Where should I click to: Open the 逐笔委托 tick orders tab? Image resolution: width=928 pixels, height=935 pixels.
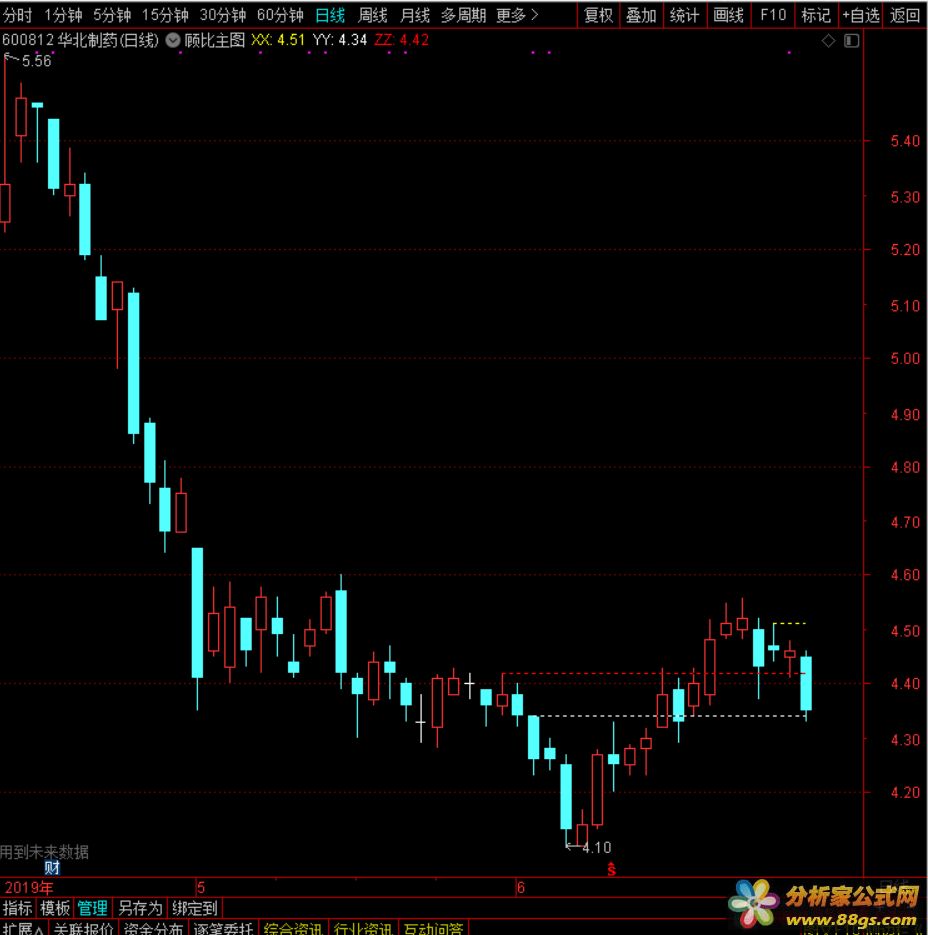pyautogui.click(x=223, y=928)
